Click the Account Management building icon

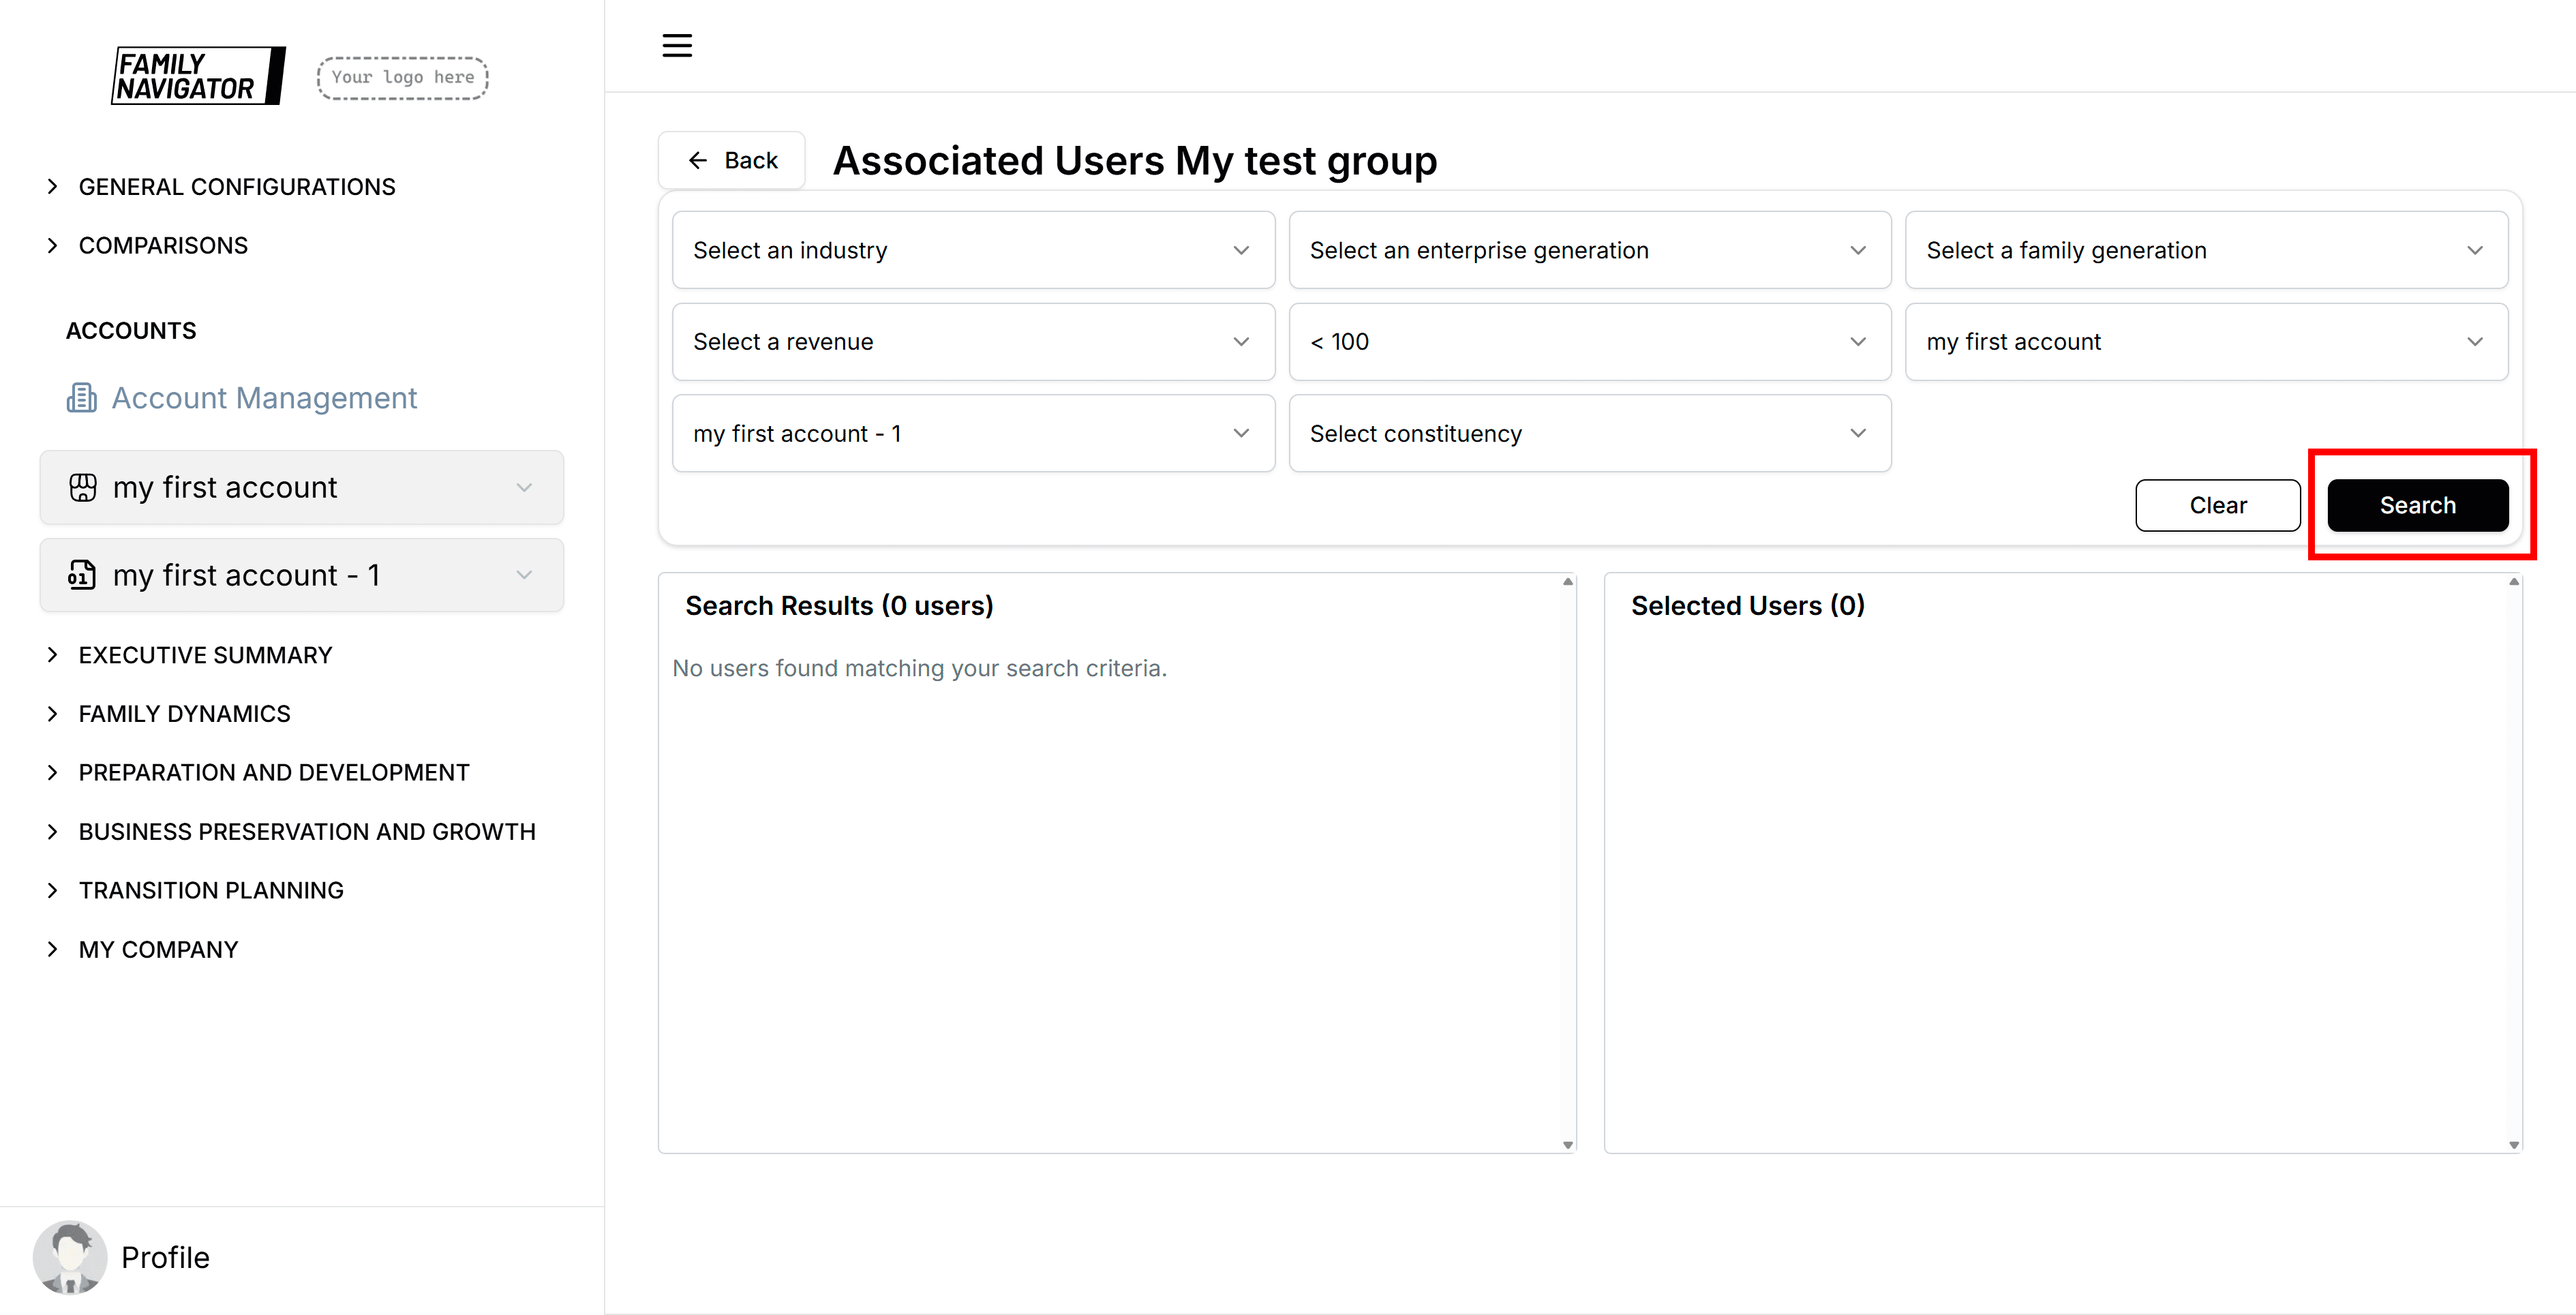pyautogui.click(x=82, y=398)
